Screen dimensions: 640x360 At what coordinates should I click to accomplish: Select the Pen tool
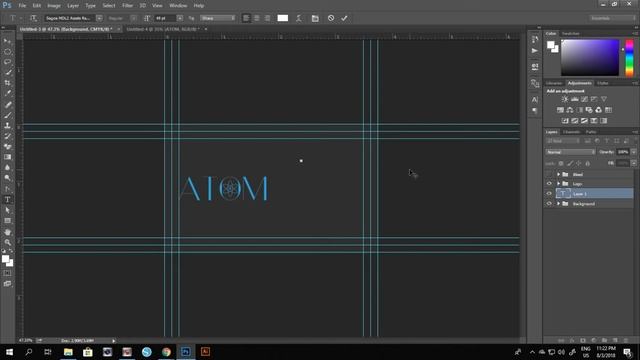(7, 189)
